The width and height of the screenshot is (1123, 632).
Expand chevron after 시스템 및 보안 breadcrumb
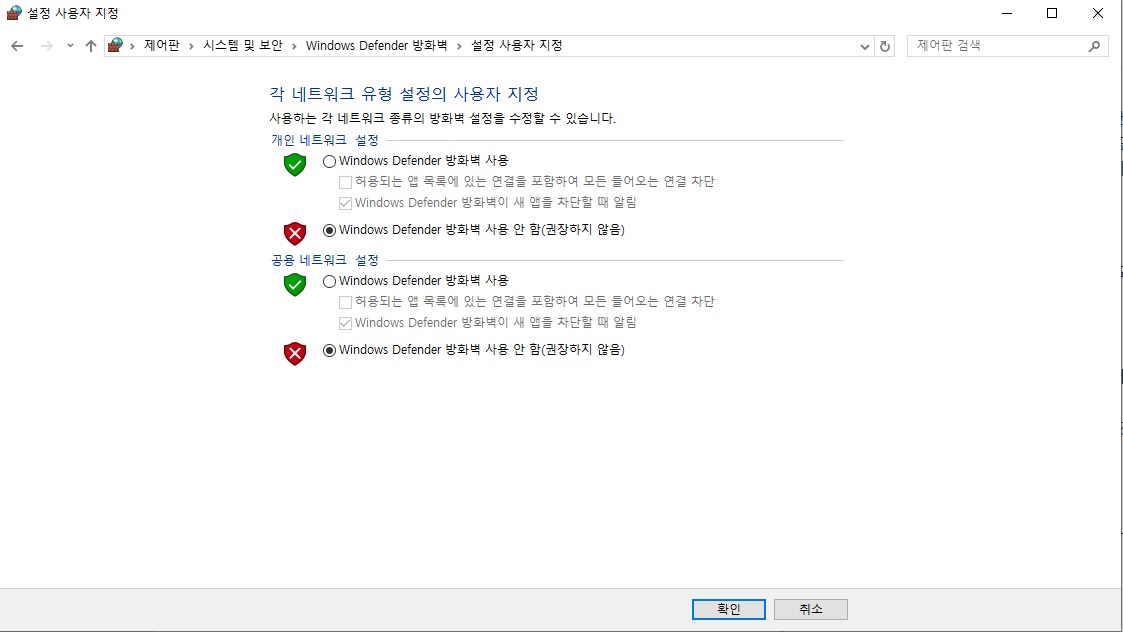(294, 47)
